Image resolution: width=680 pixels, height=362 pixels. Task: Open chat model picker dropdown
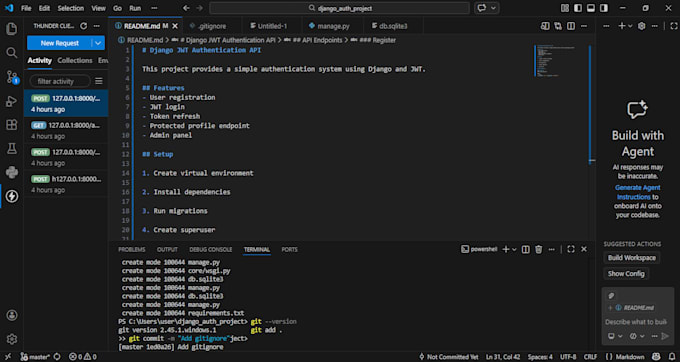pos(637,336)
